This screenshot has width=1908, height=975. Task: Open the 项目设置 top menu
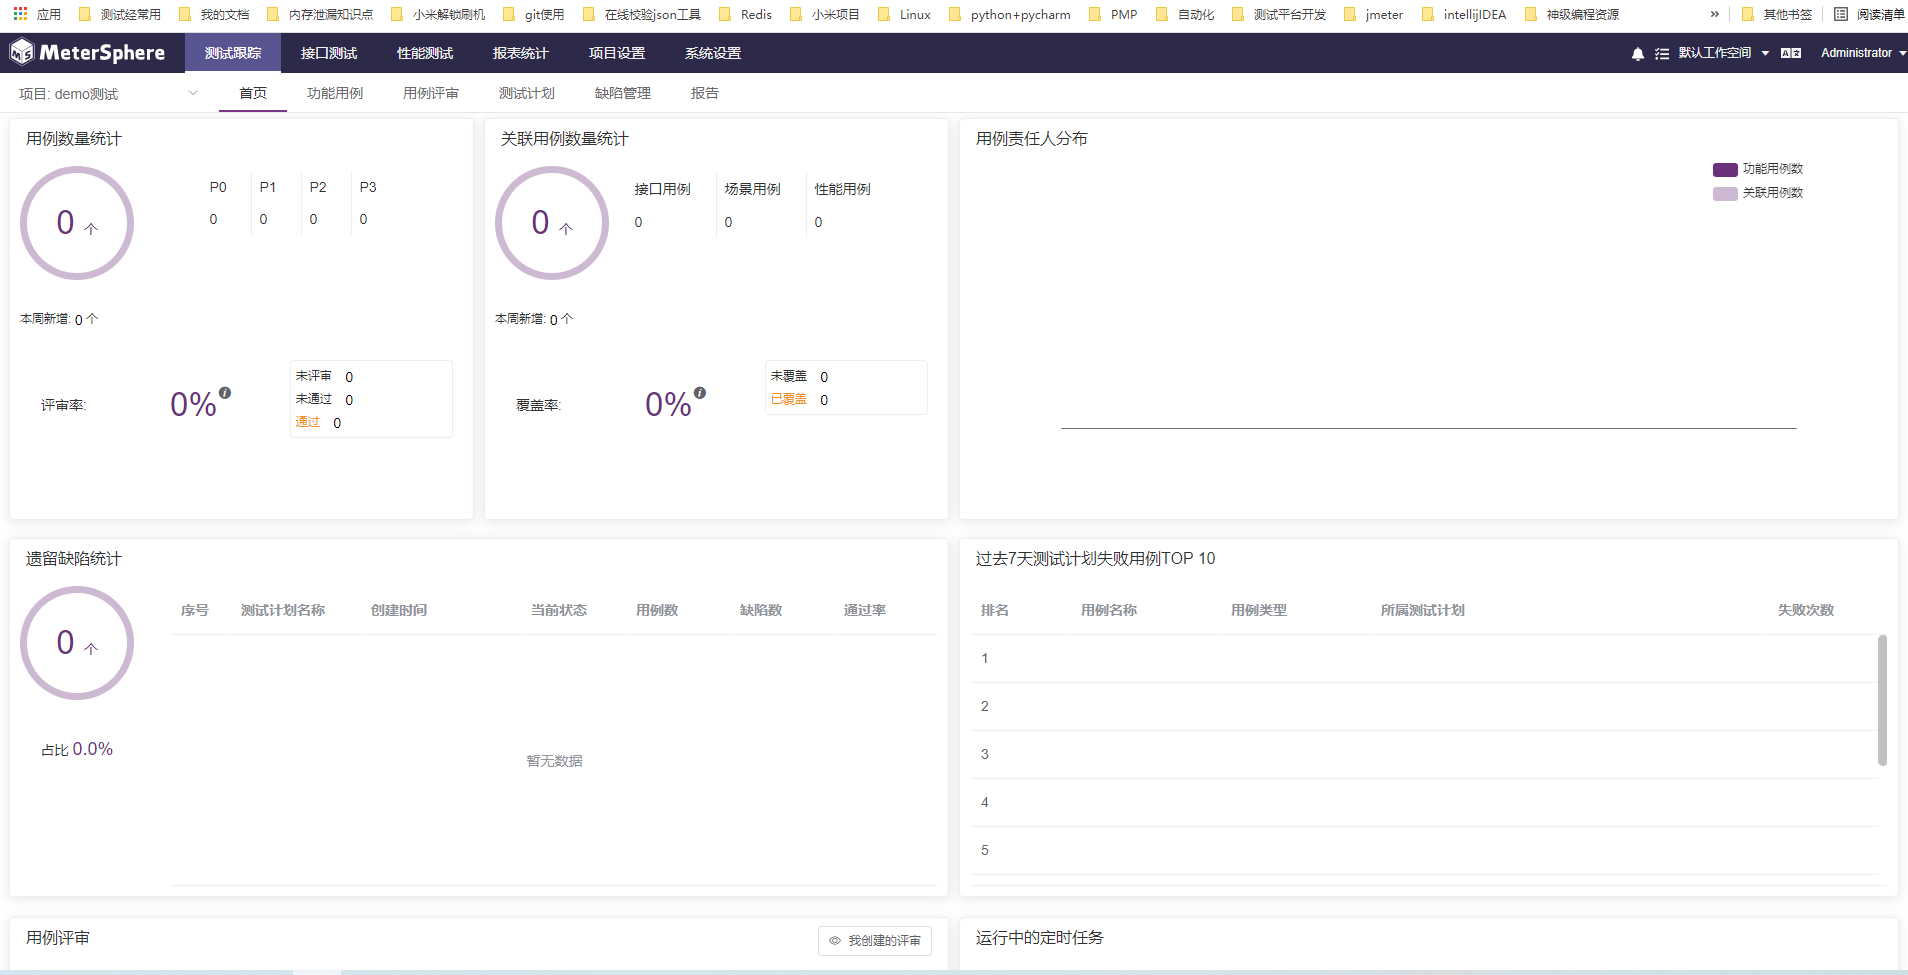click(617, 53)
